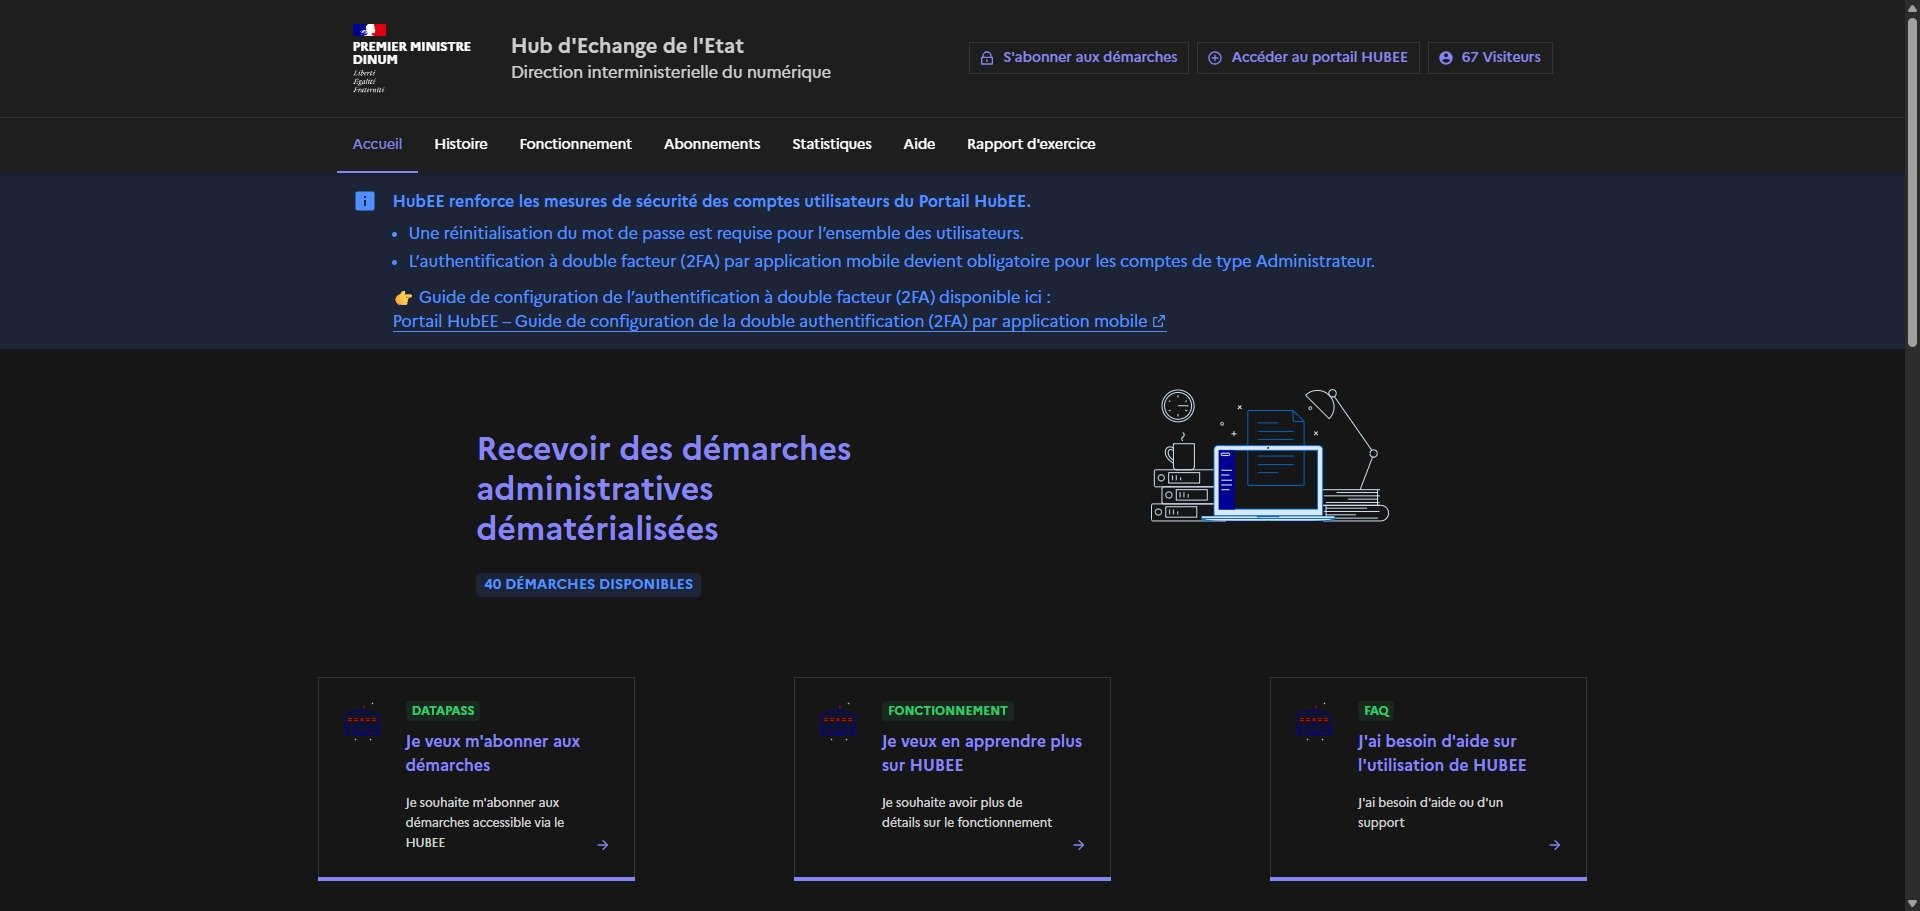Click the plus-circle icon on Accéder au portail HUBEE
Image resolution: width=1920 pixels, height=911 pixels.
click(x=1215, y=57)
